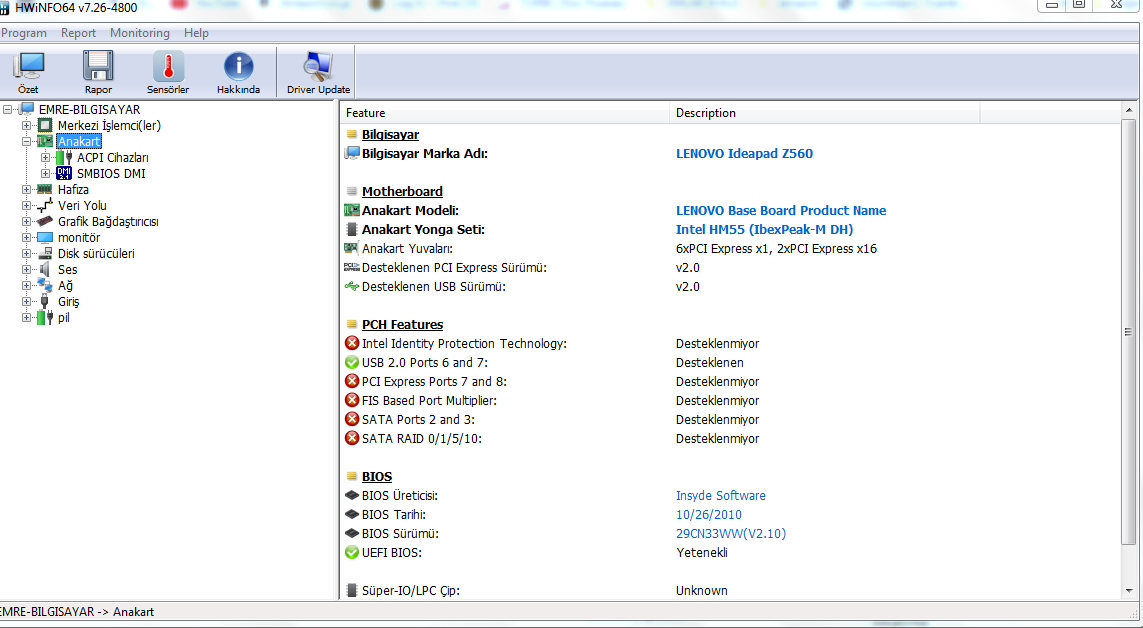This screenshot has width=1143, height=628.
Task: Click the vertical scrollbar thumb
Action: [1128, 331]
